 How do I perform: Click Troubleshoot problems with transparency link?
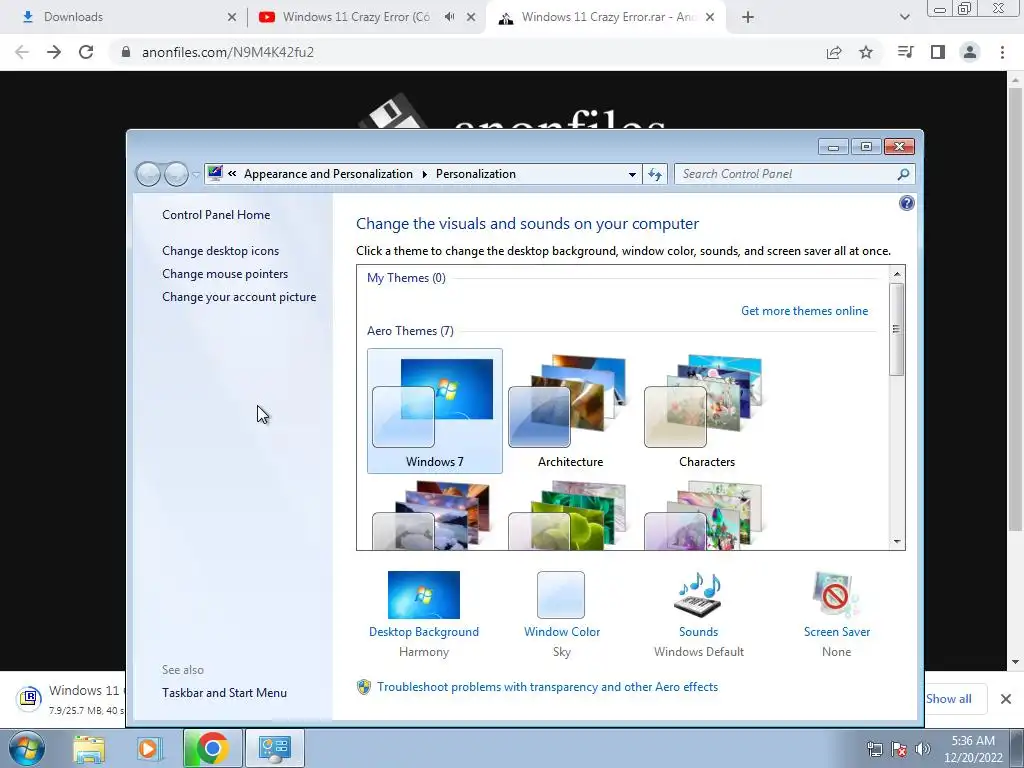coord(547,687)
